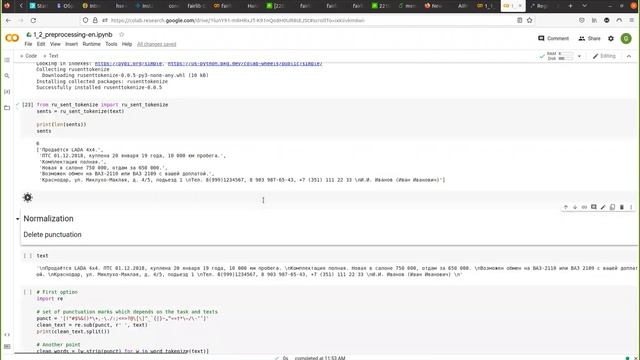This screenshot has height=360, width=640.
Task: Click the gear output icon below cell 23
Action: pyautogui.click(x=27, y=198)
